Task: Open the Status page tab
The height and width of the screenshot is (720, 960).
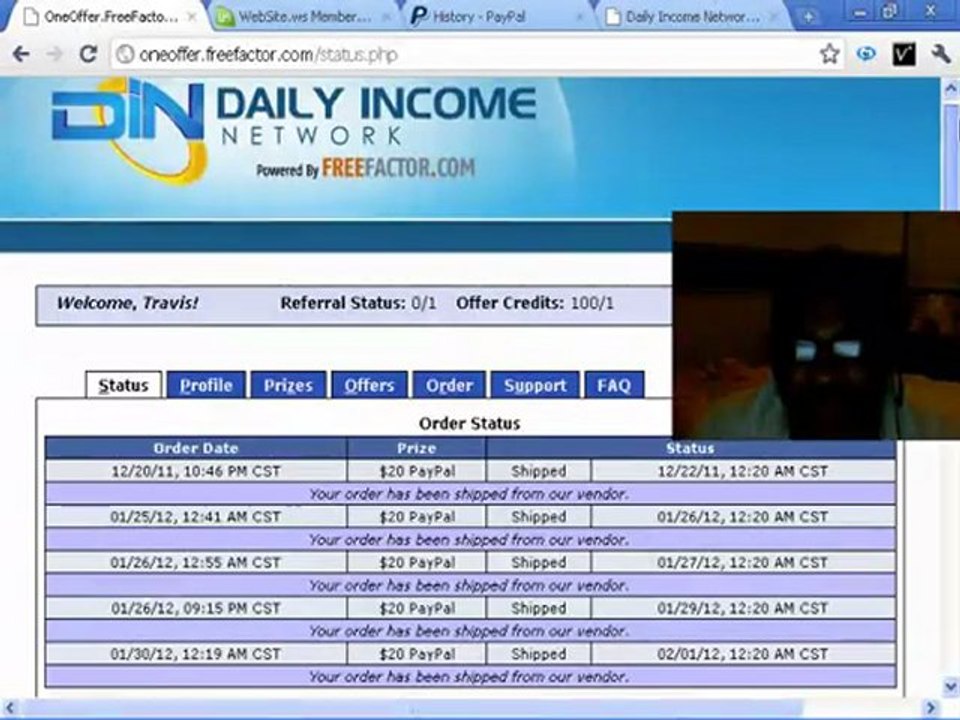Action: click(x=124, y=385)
